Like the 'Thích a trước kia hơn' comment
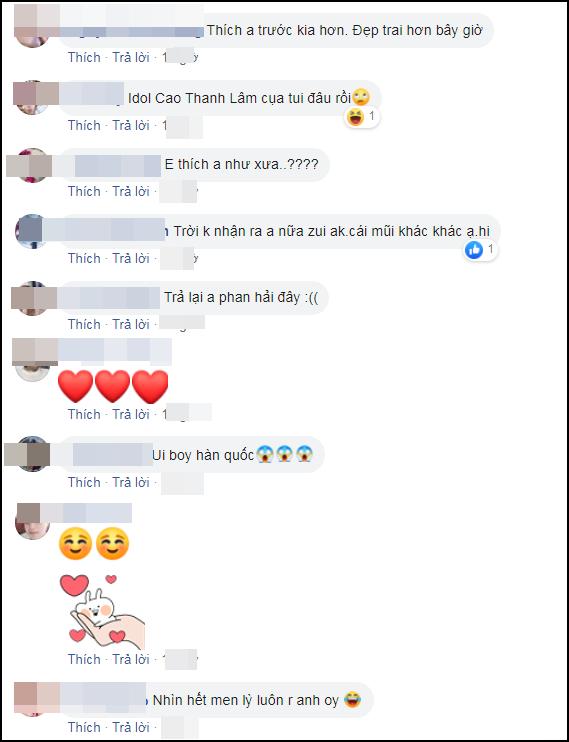The image size is (569, 742). tap(84, 57)
